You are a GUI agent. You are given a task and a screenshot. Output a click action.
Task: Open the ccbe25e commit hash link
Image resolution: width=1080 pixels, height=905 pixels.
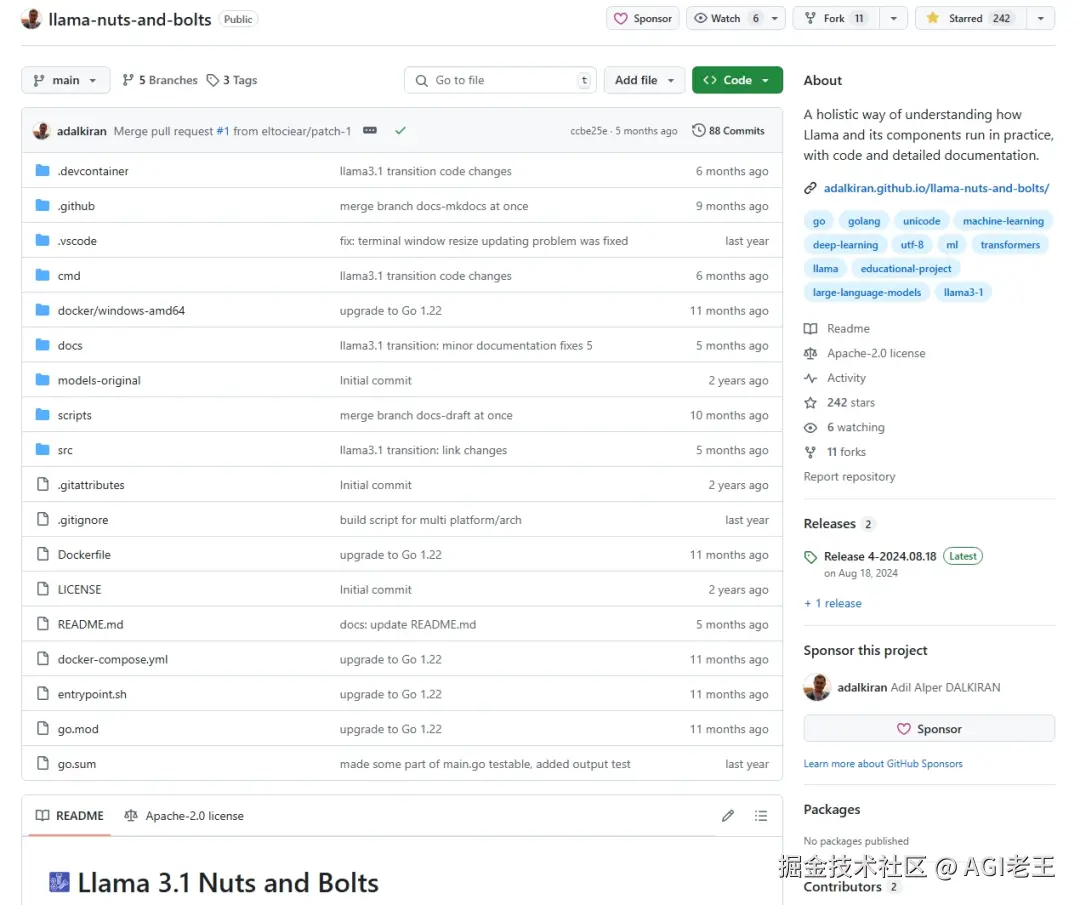[588, 131]
